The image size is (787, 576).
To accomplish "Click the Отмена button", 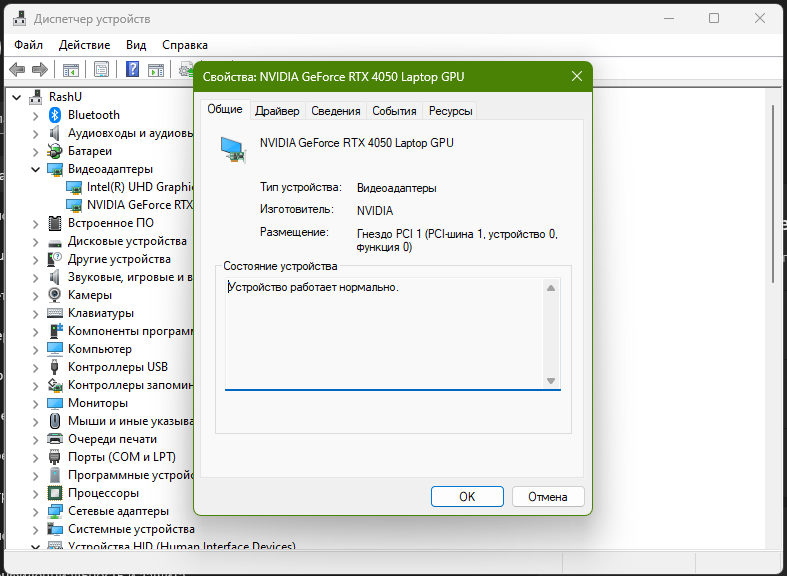I will click(x=548, y=496).
